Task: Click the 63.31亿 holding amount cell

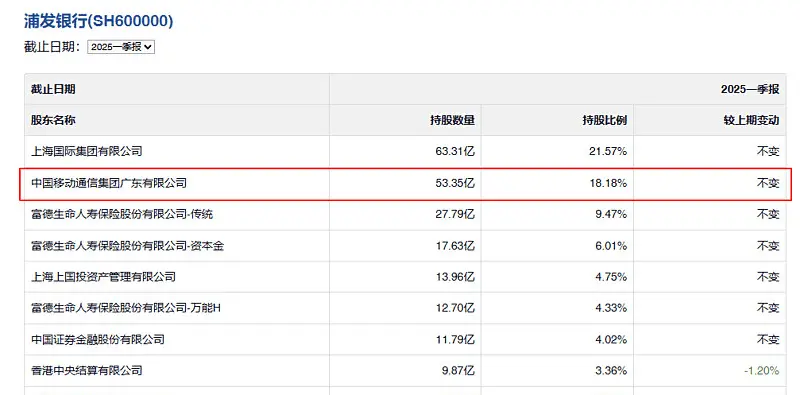Action: tap(452, 151)
